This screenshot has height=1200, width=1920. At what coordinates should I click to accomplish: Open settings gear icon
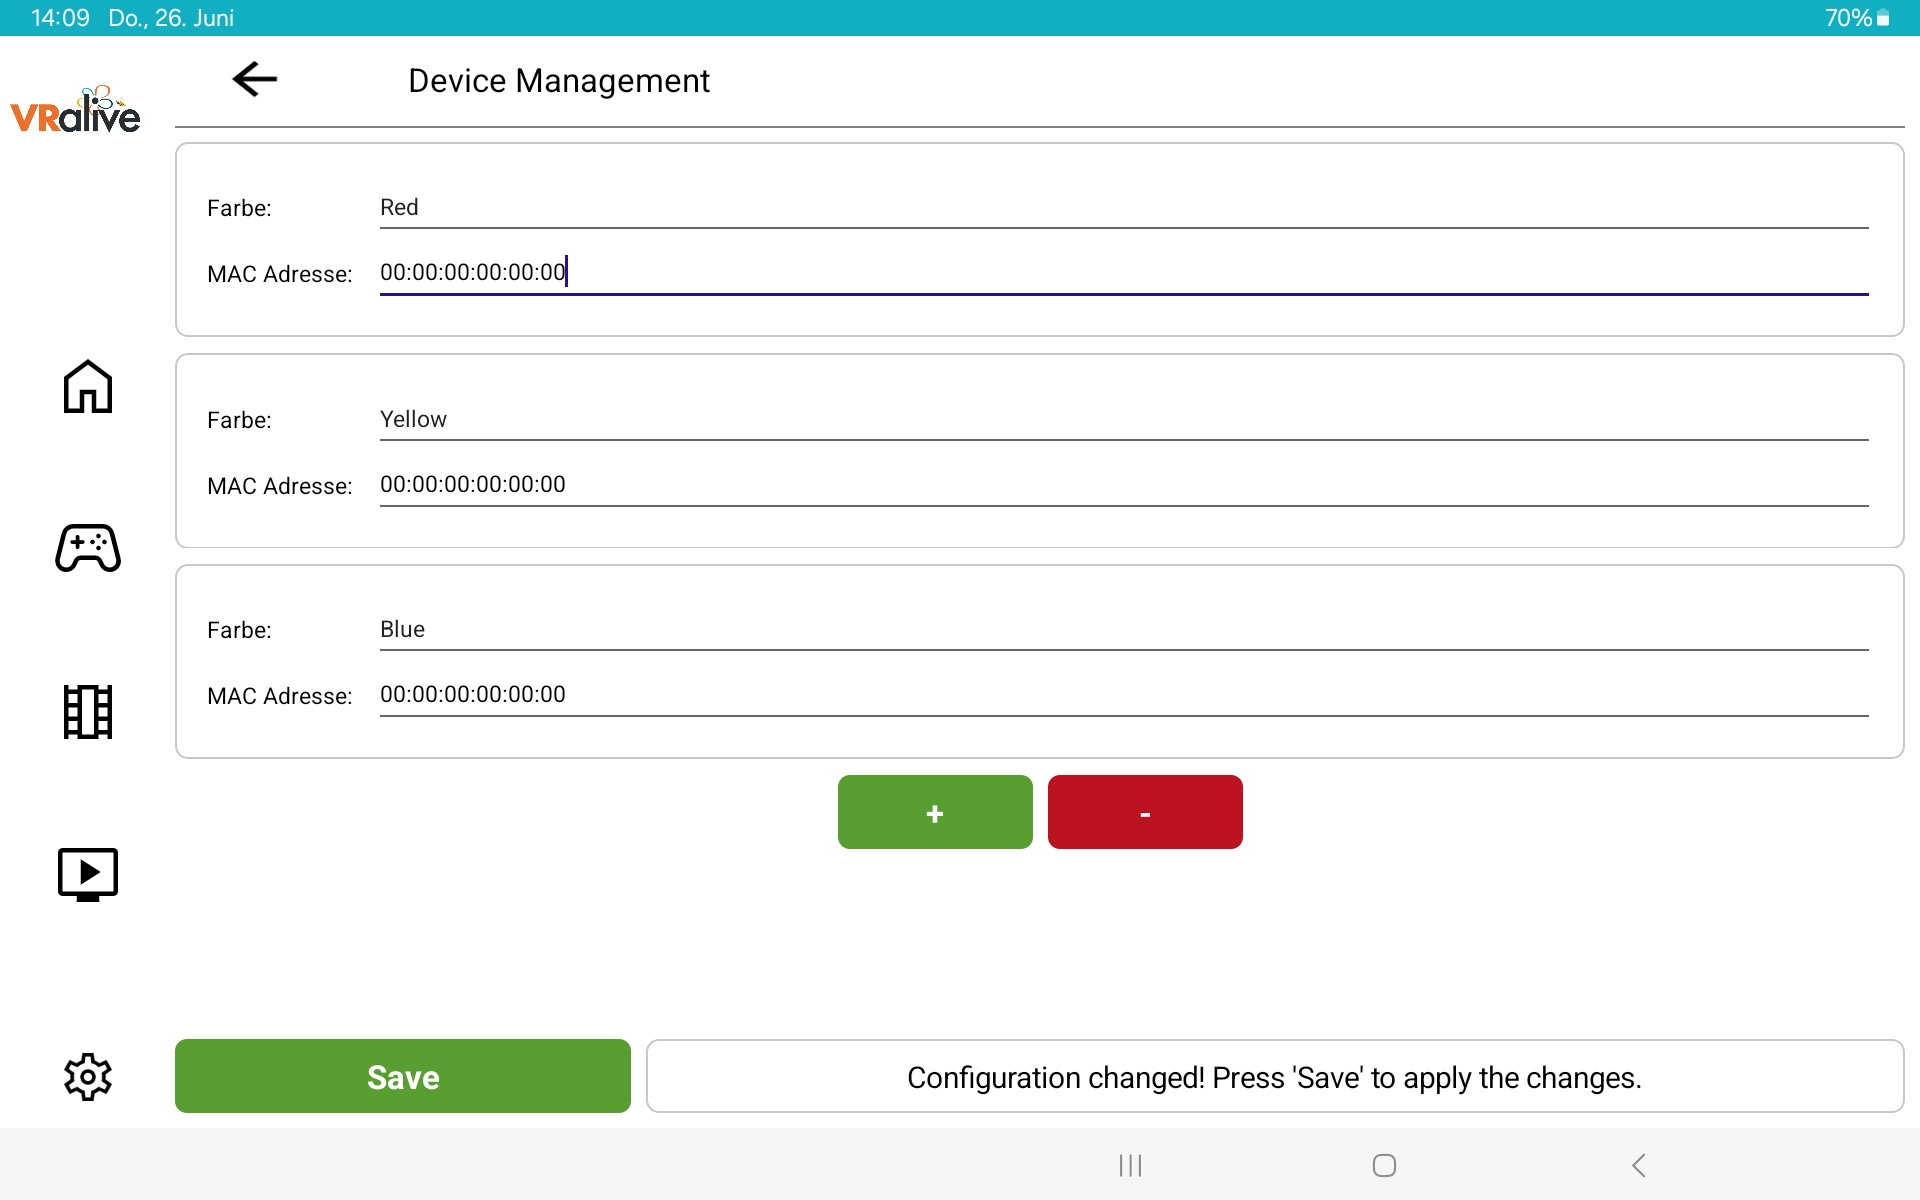point(88,1077)
